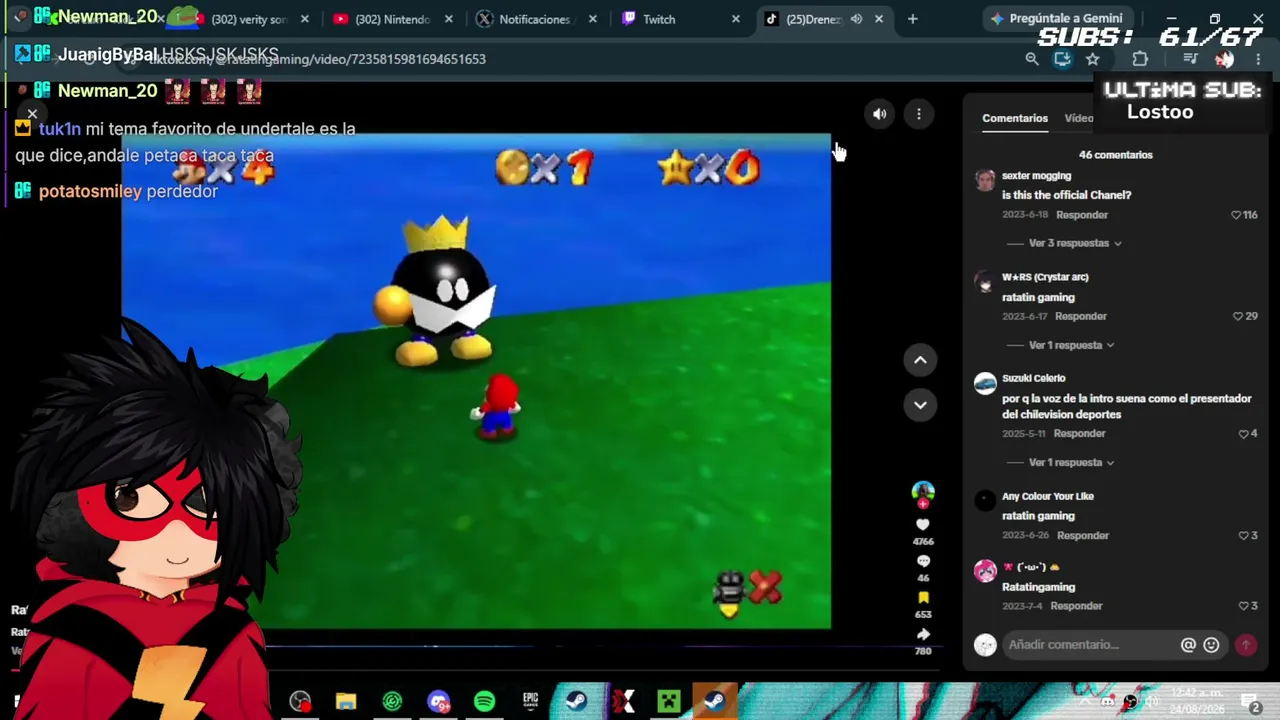Reply to W★RS (Crystar arc) comment
1280x720 pixels.
tap(1081, 316)
